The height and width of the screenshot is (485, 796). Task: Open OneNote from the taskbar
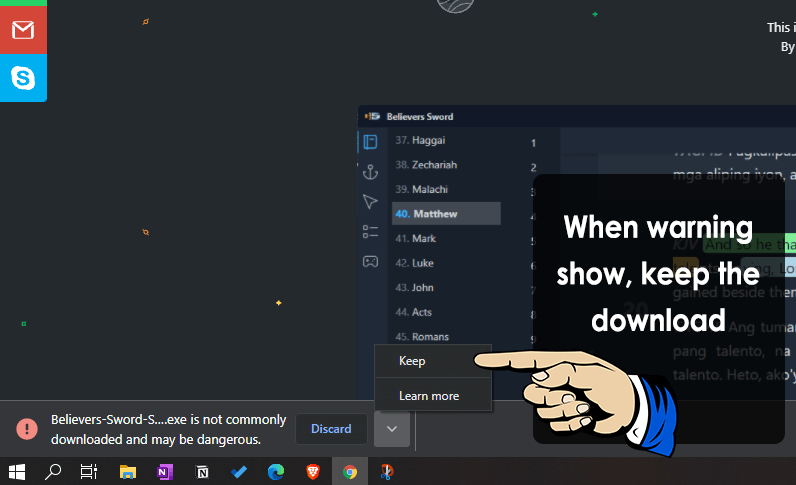coord(165,472)
